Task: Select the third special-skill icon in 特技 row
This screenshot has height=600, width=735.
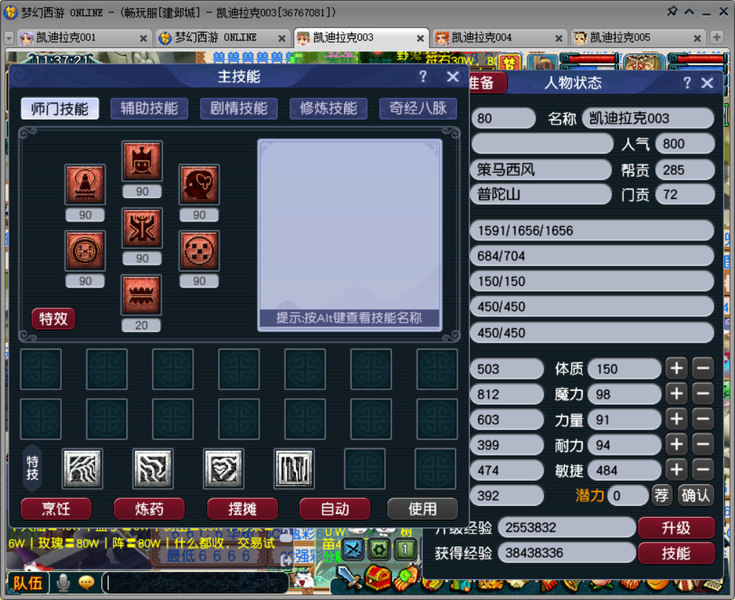Action: coord(224,468)
